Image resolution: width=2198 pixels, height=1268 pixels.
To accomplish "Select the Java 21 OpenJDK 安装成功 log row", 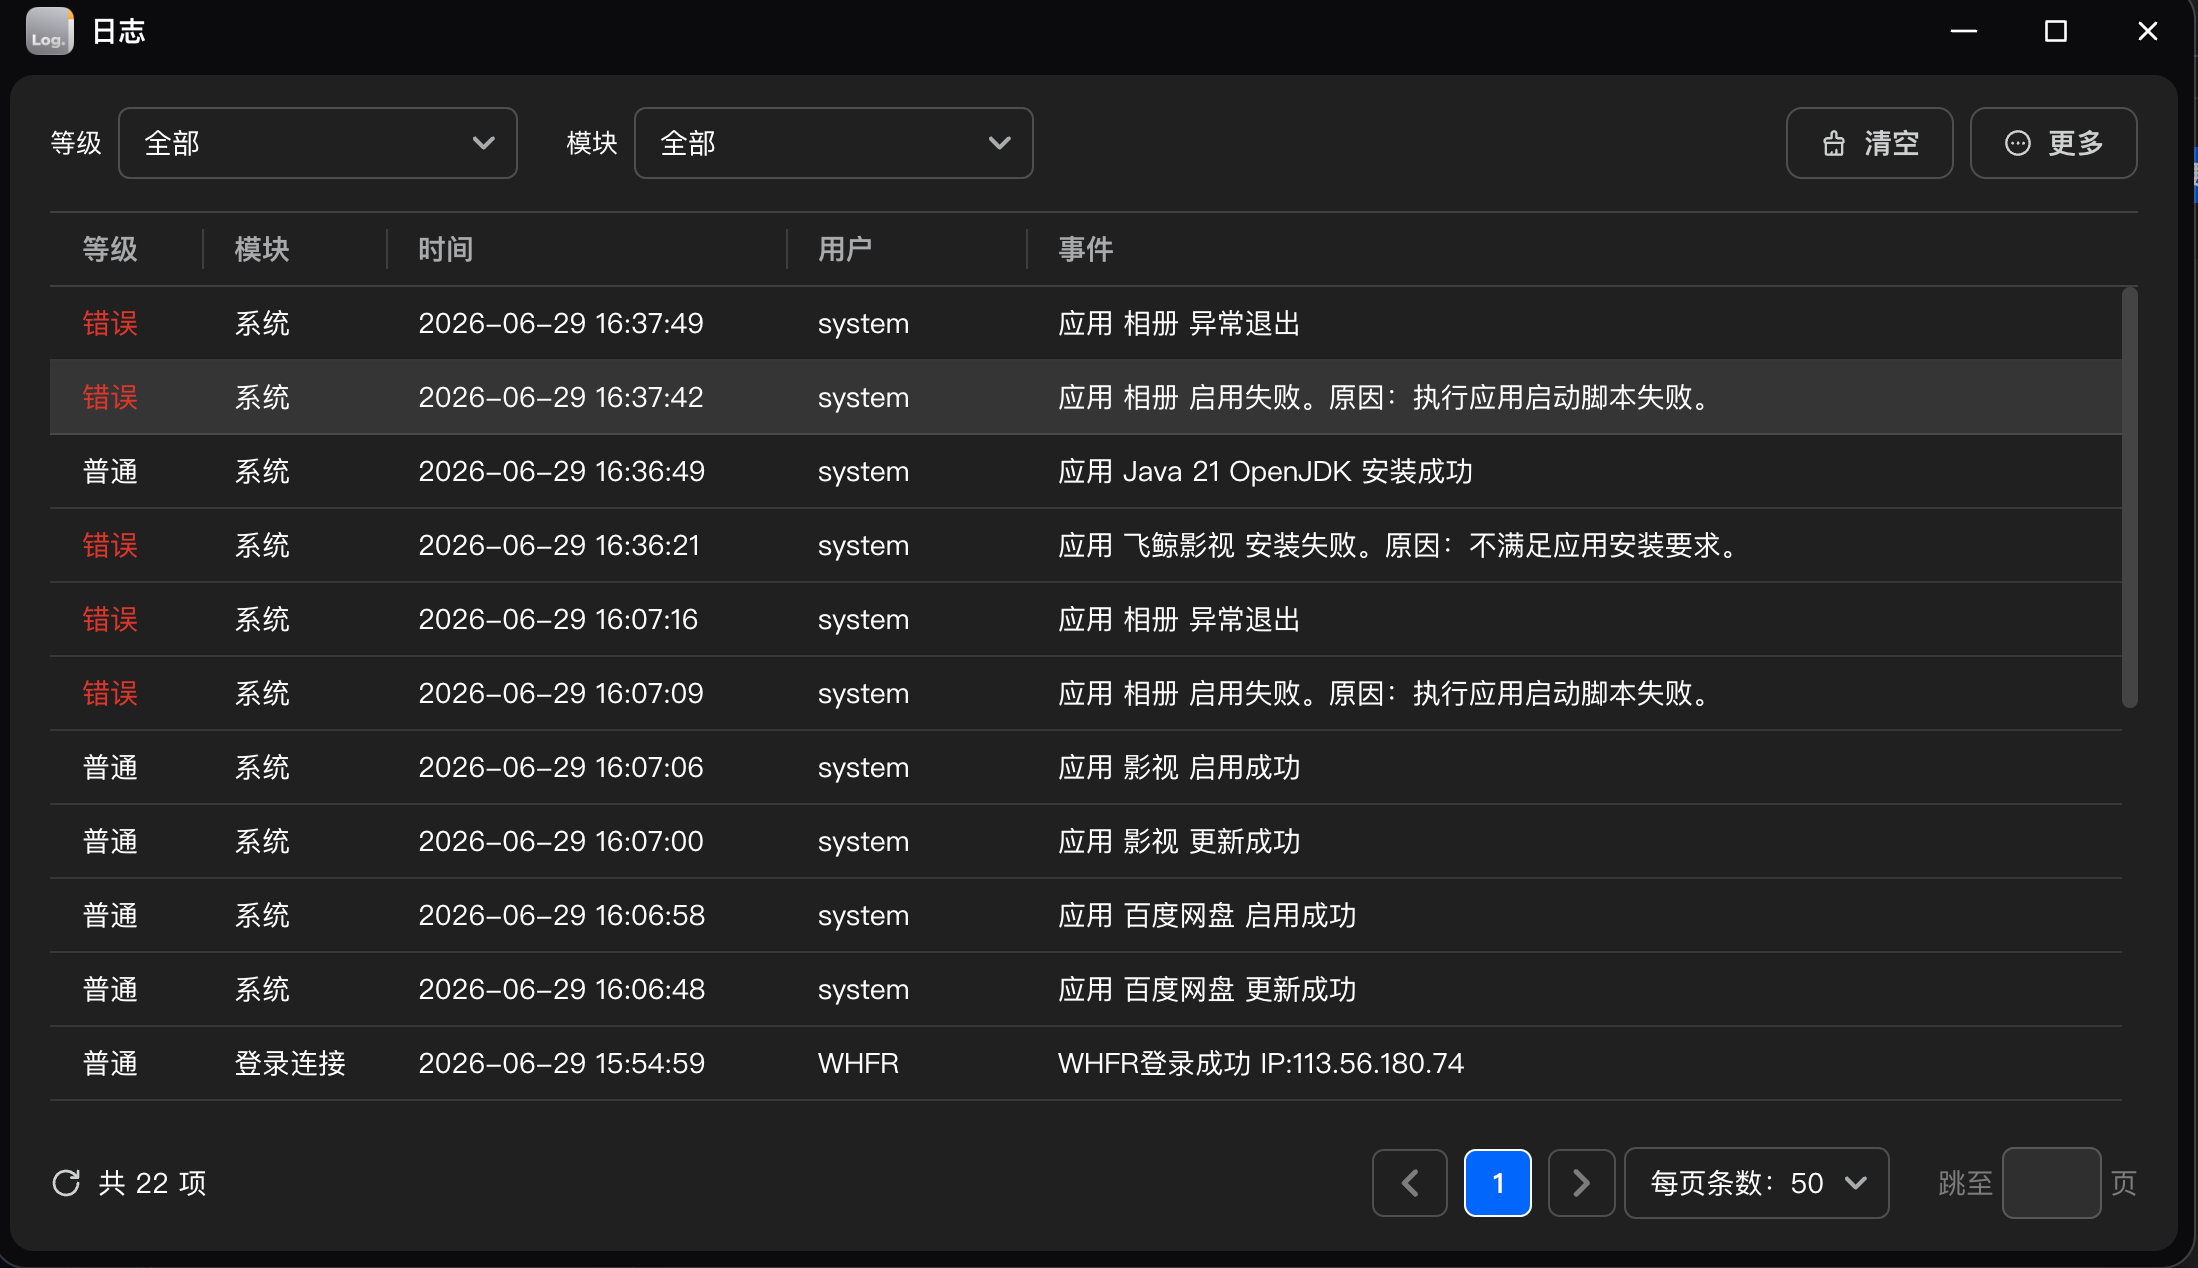I will pyautogui.click(x=1086, y=471).
